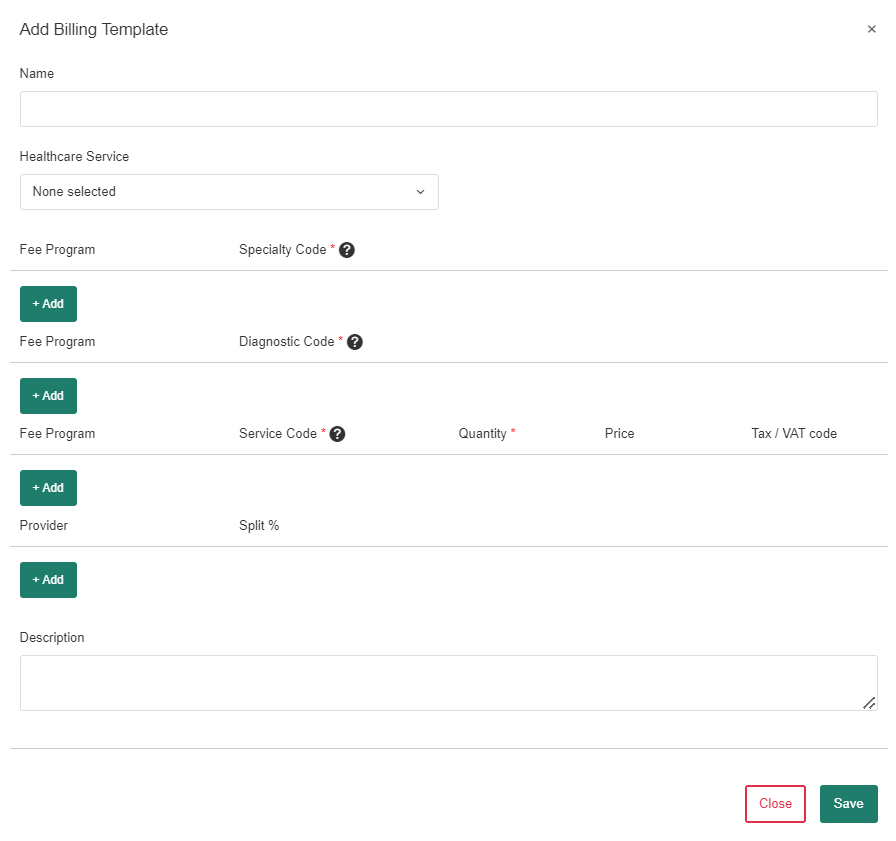Click the Price column header
This screenshot has height=841, width=896.
[619, 434]
